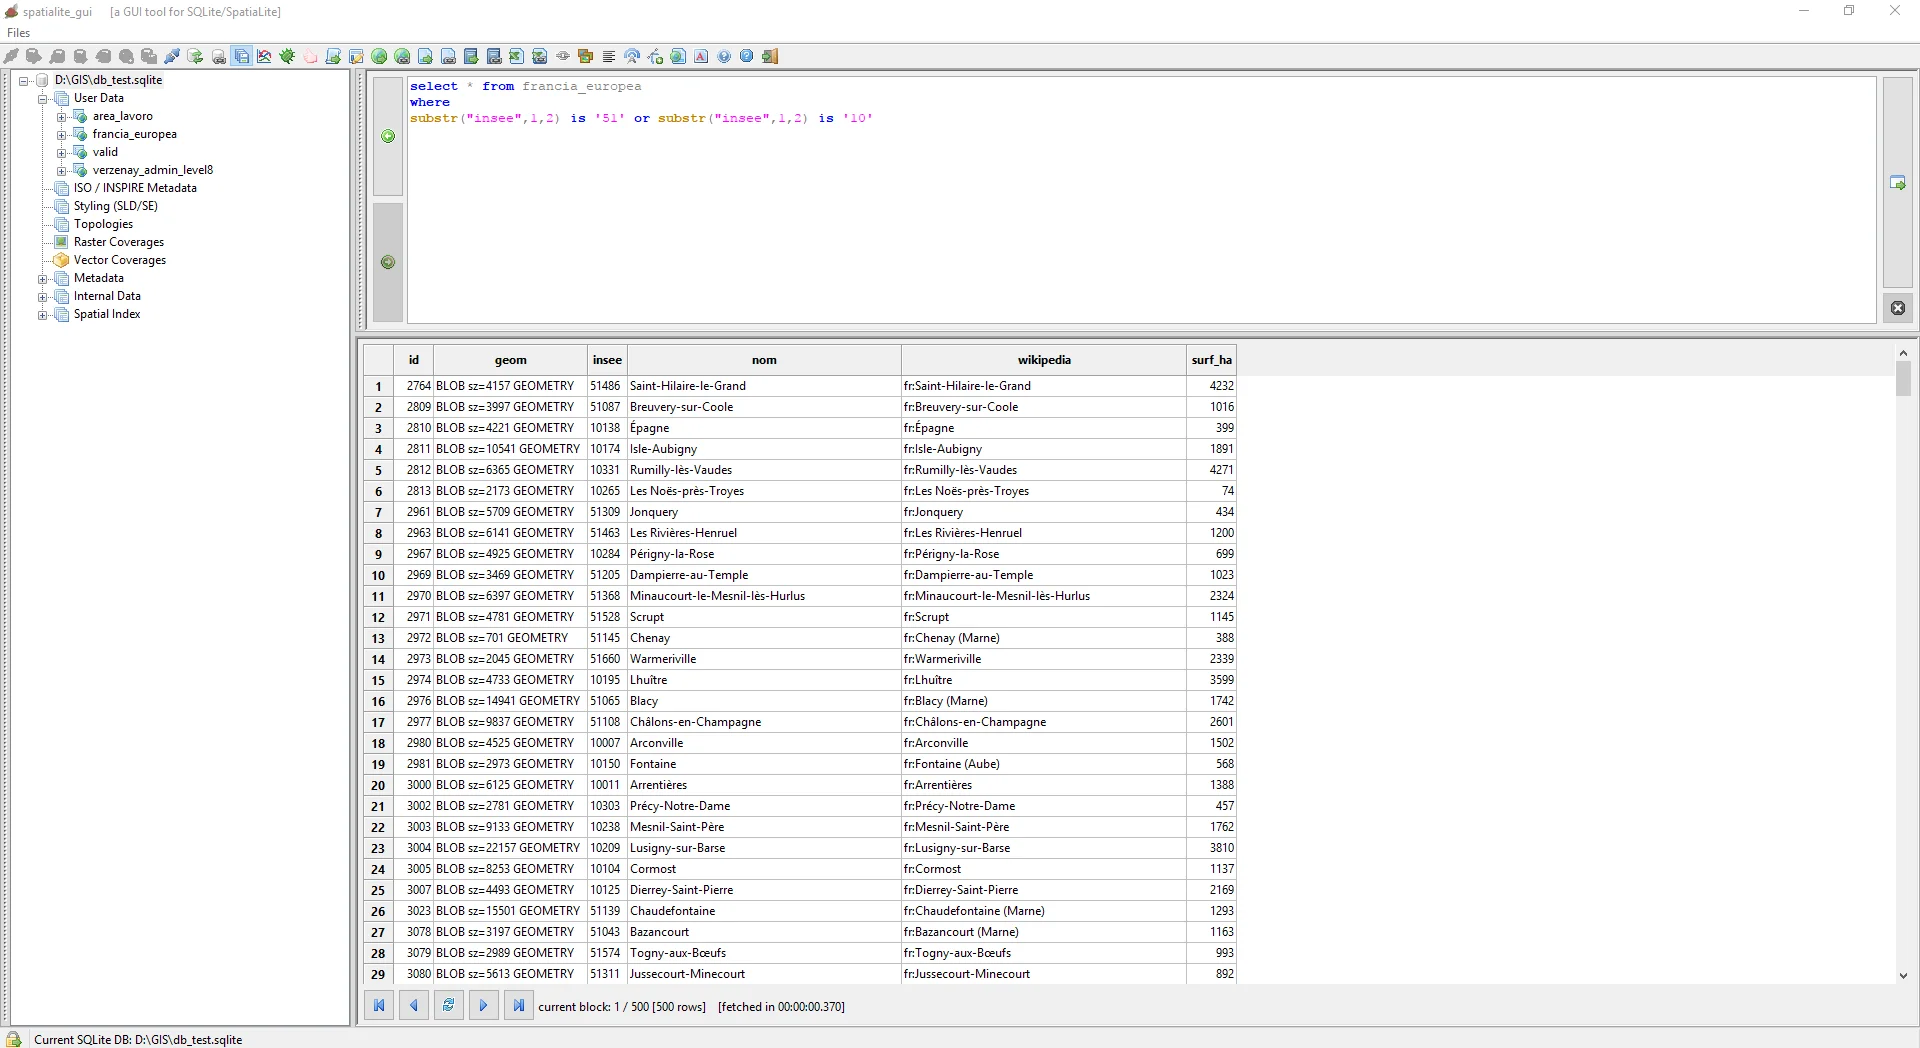The height and width of the screenshot is (1048, 1920).
Task: Click the exit door icon in toolbar
Action: click(770, 56)
